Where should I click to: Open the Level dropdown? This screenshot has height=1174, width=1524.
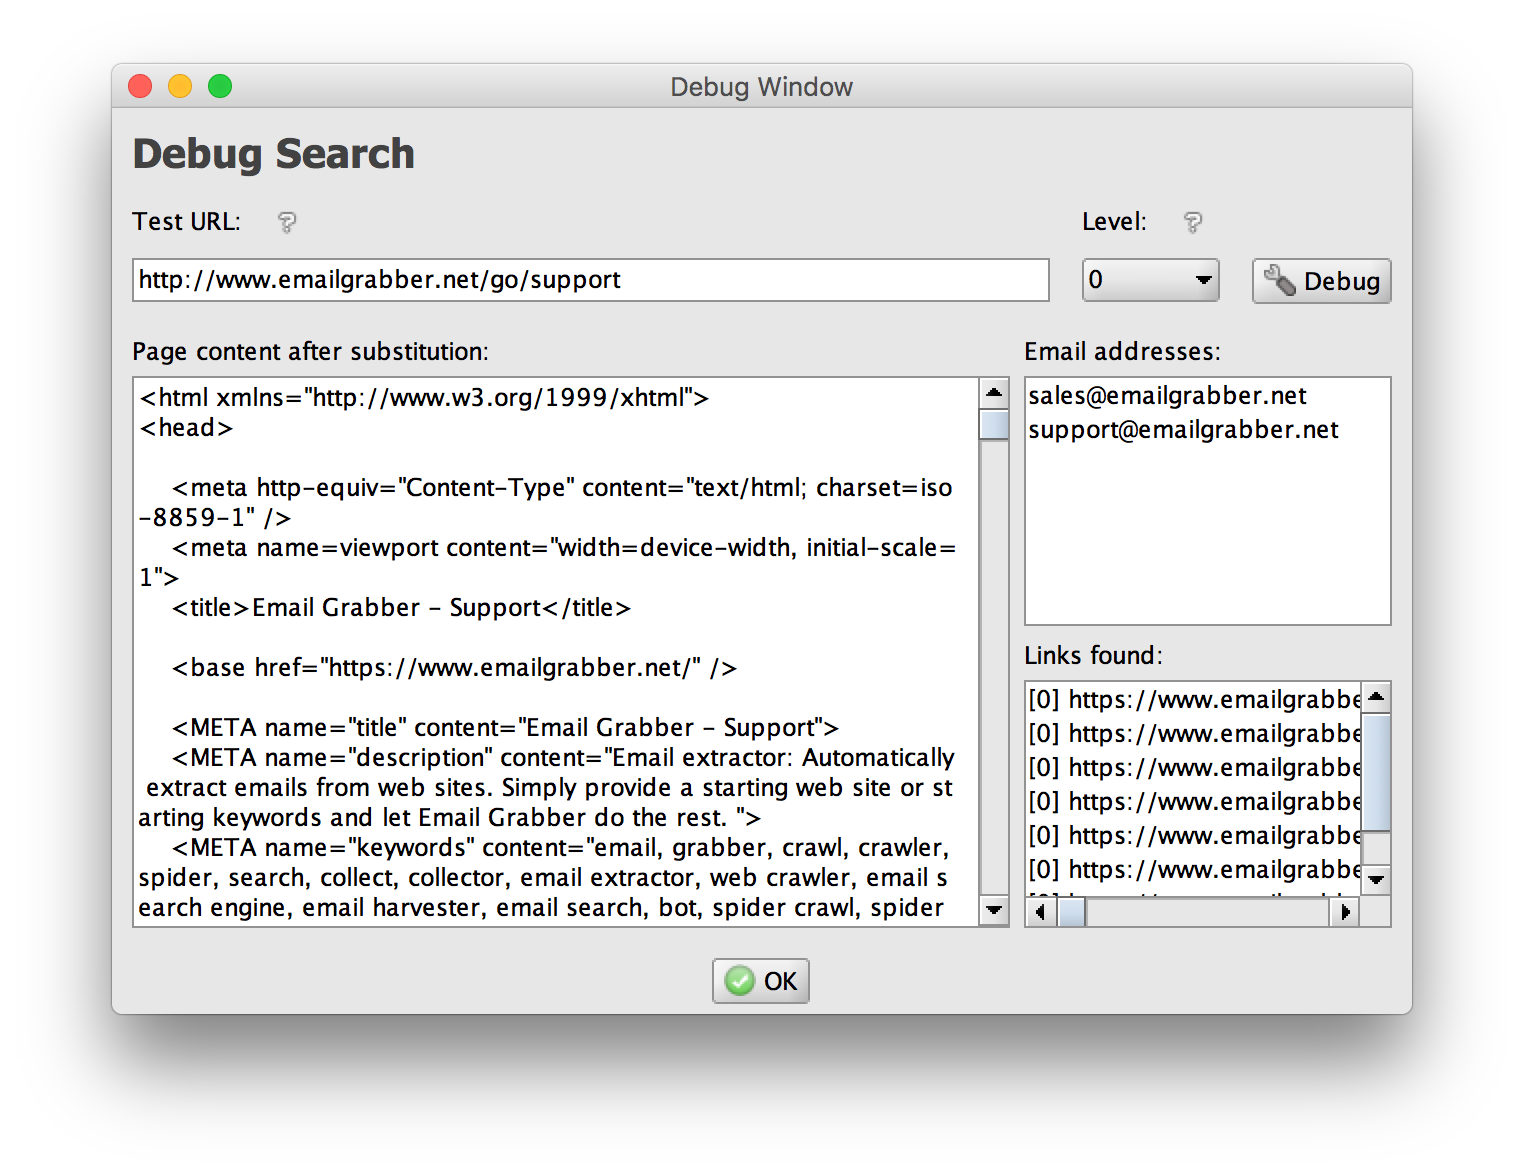click(x=1151, y=280)
